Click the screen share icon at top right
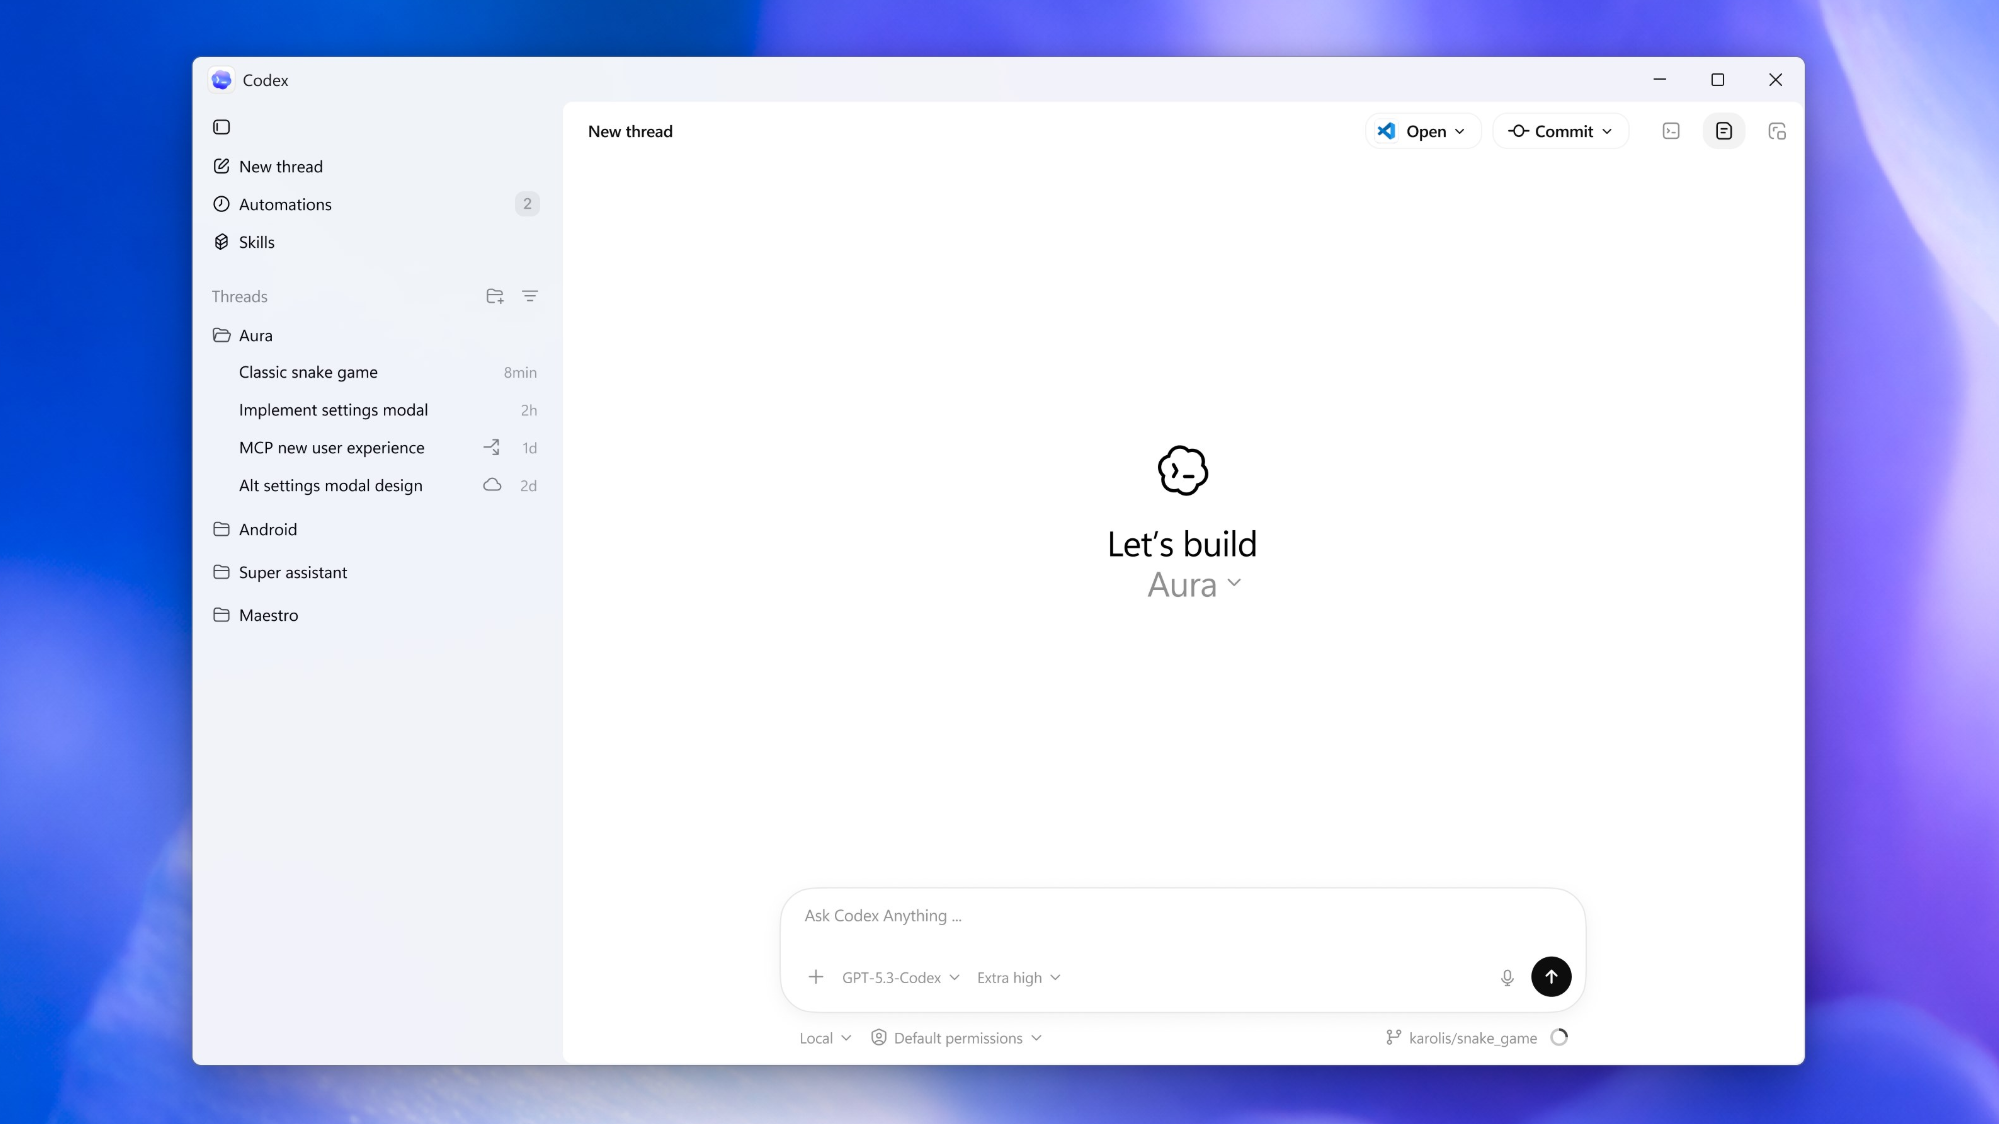Viewport: 1999px width, 1124px height. [x=1777, y=131]
